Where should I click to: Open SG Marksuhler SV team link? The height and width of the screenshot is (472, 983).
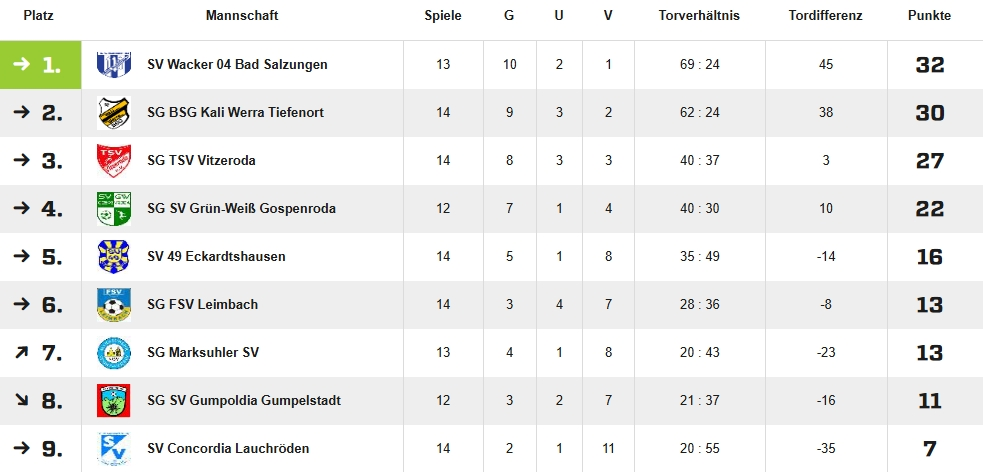[203, 352]
